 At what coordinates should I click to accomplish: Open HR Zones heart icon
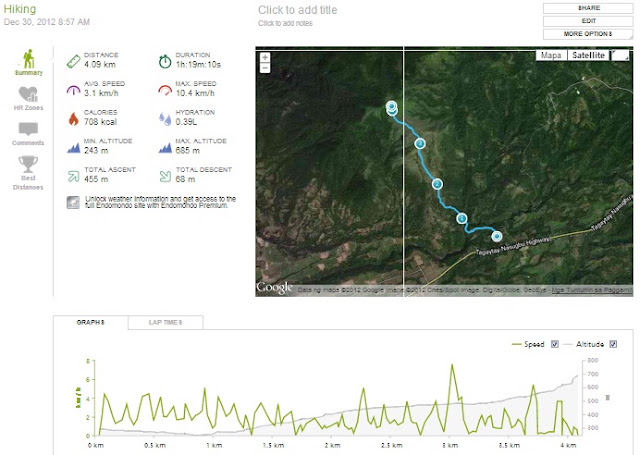tap(28, 94)
